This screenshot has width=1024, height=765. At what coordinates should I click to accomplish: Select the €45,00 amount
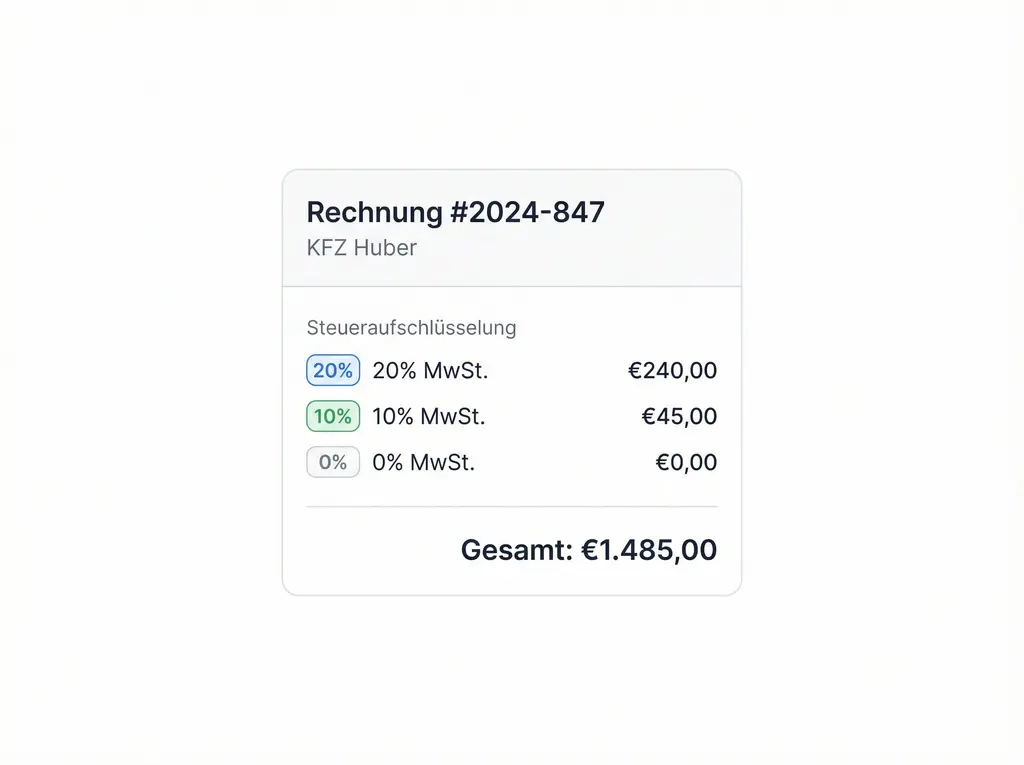tap(679, 416)
